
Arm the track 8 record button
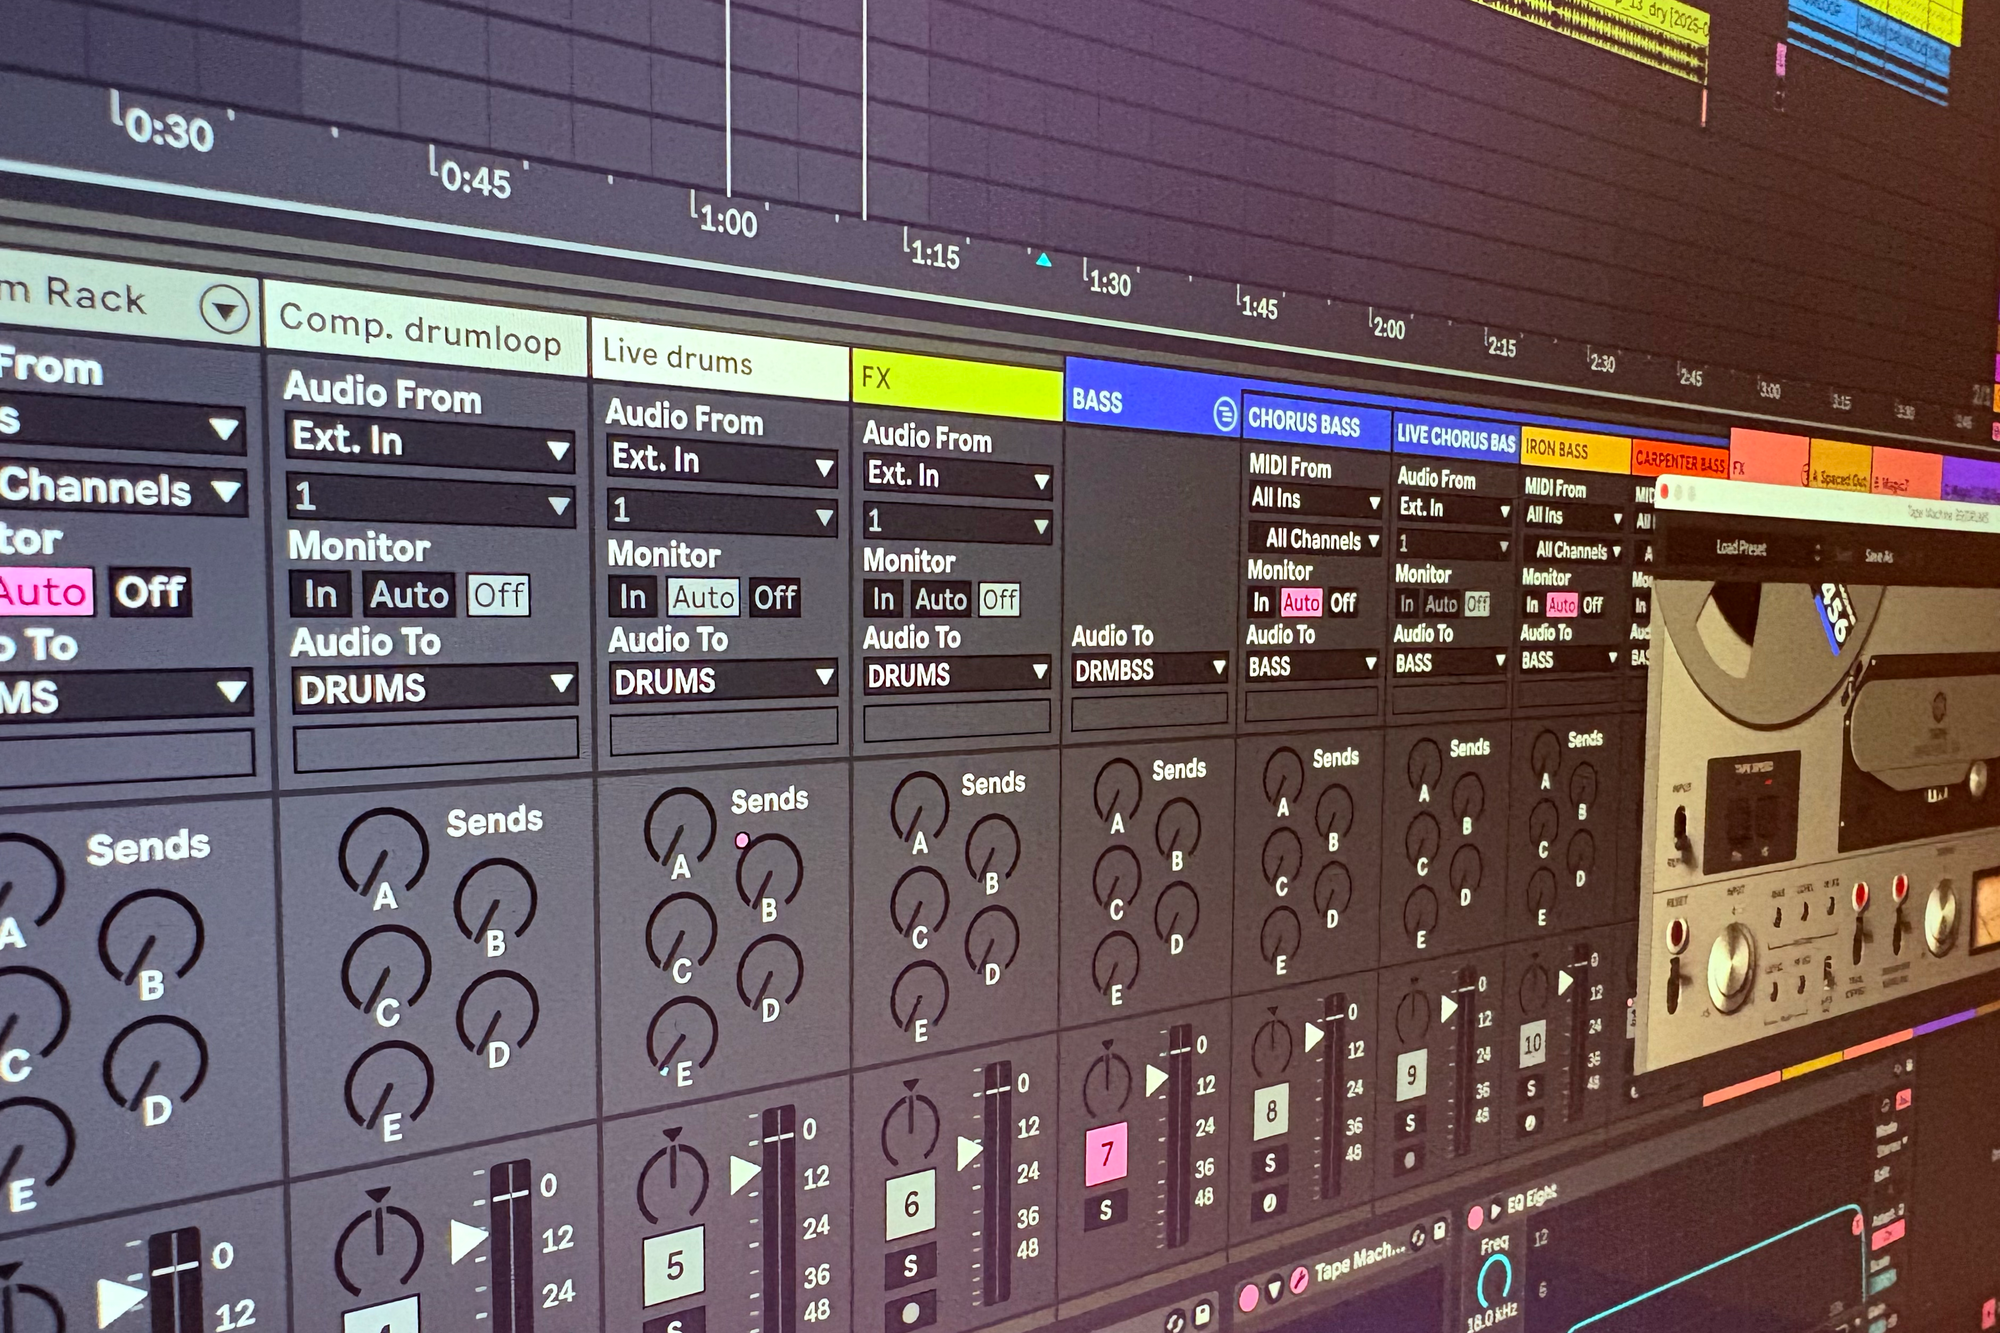click(1269, 1202)
